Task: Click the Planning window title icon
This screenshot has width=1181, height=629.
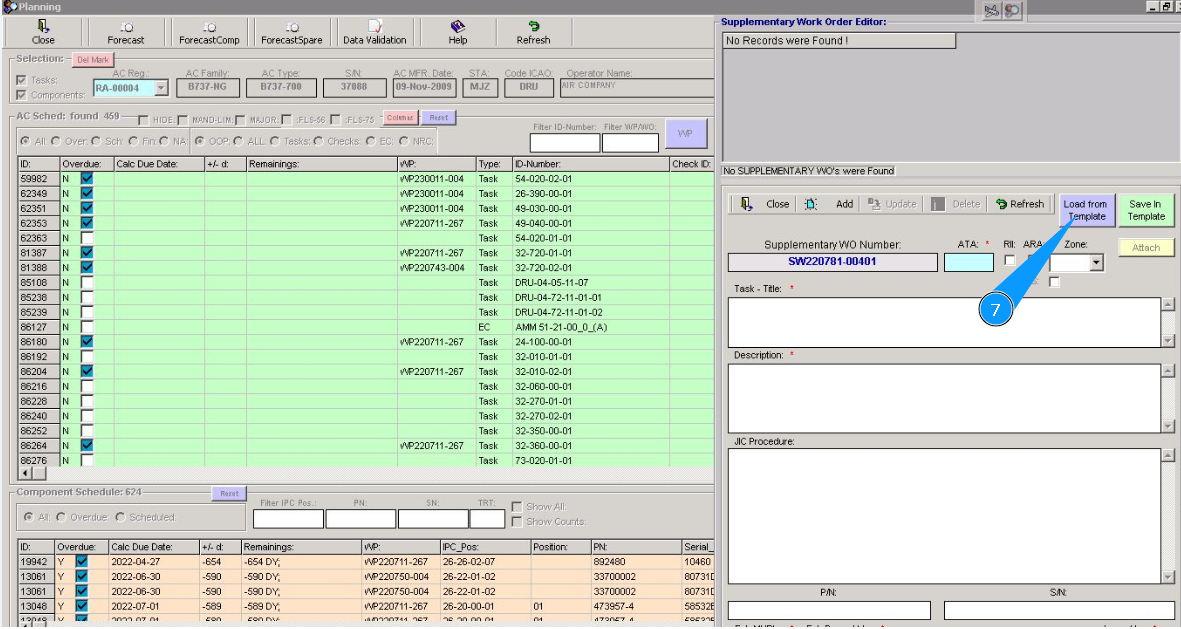Action: (x=10, y=7)
